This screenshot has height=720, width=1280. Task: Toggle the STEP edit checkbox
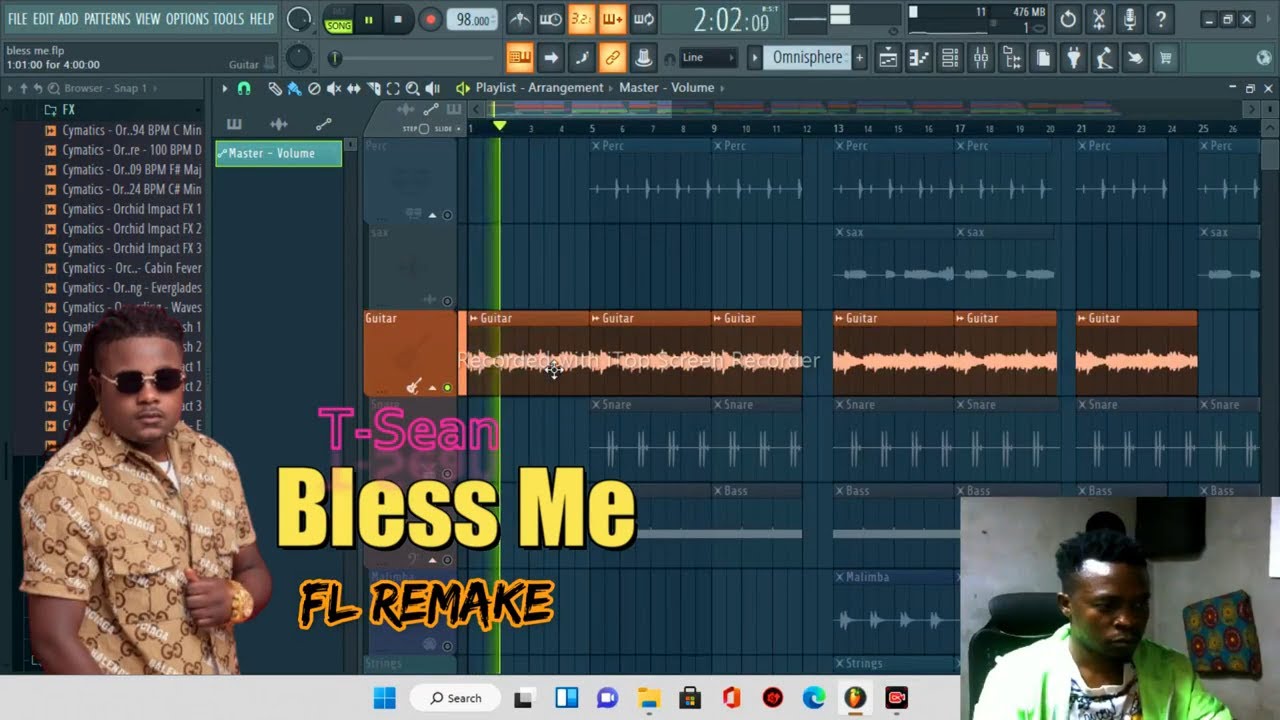(x=423, y=129)
